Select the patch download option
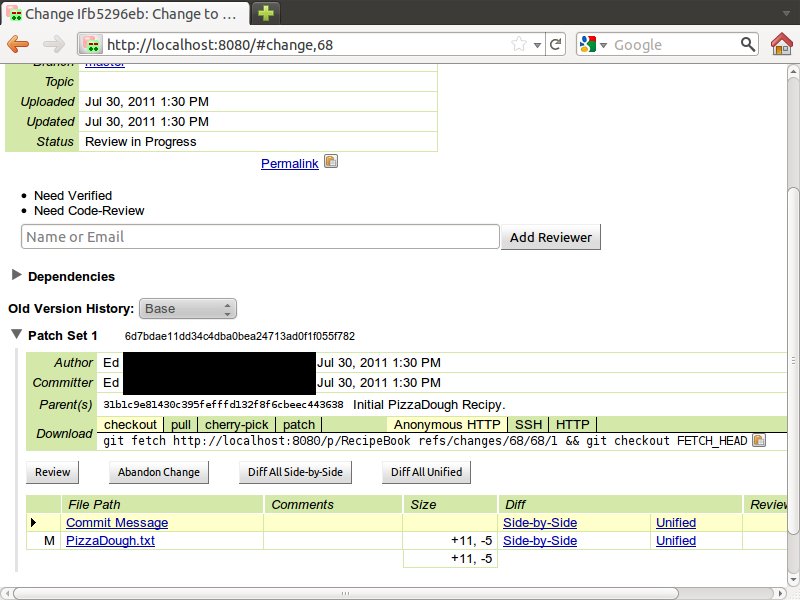 (x=299, y=425)
